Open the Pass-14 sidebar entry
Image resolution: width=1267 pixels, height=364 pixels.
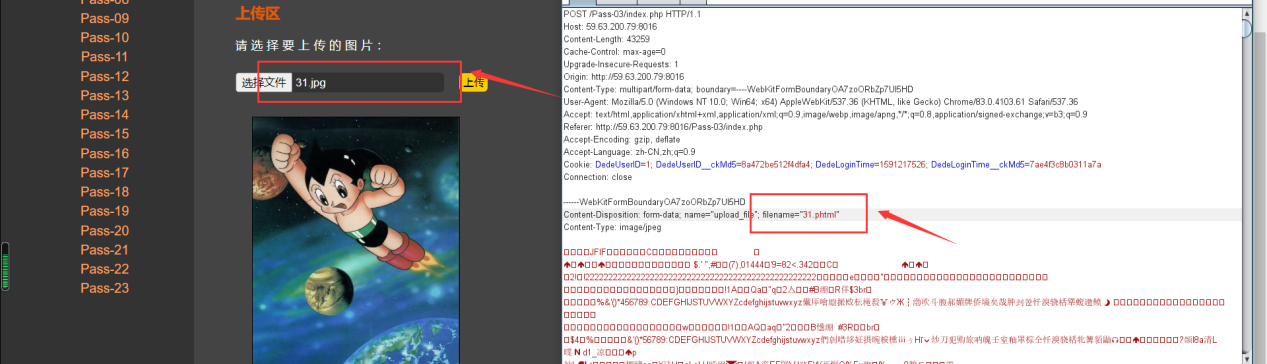coord(105,115)
